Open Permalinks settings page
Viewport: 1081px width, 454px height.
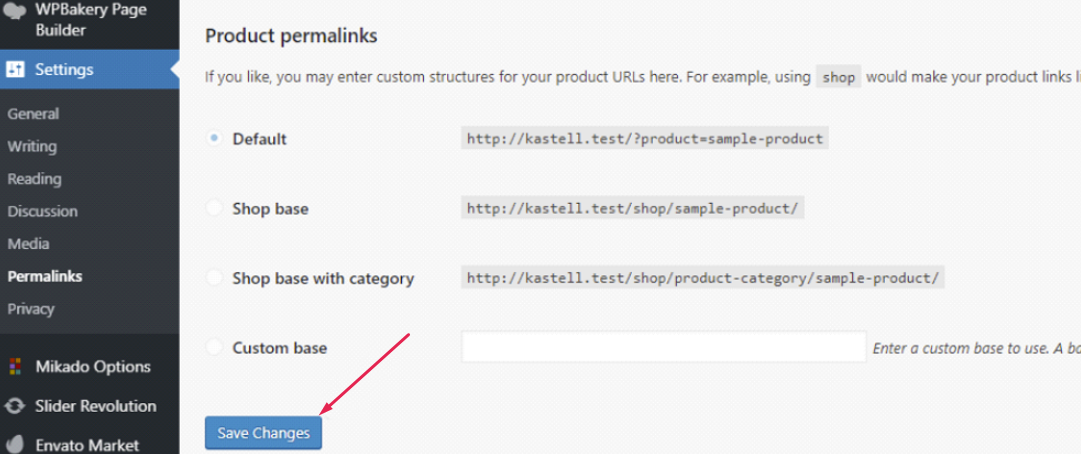(x=45, y=276)
